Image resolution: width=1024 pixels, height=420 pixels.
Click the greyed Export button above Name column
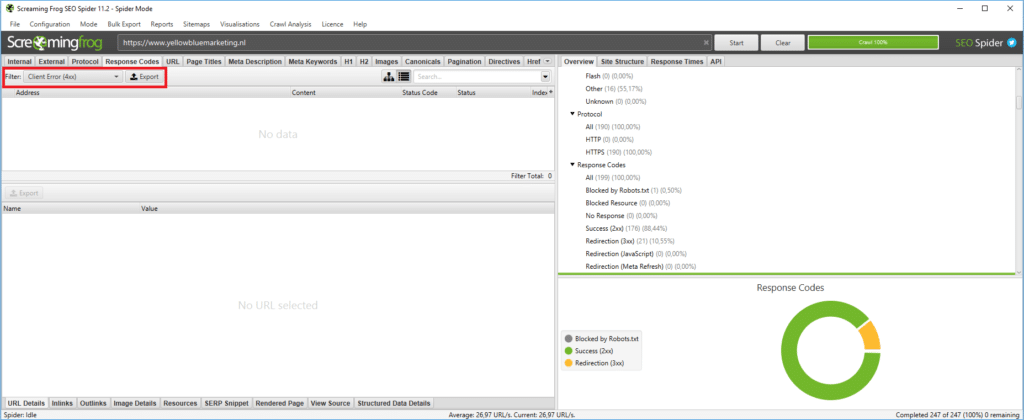pos(25,193)
